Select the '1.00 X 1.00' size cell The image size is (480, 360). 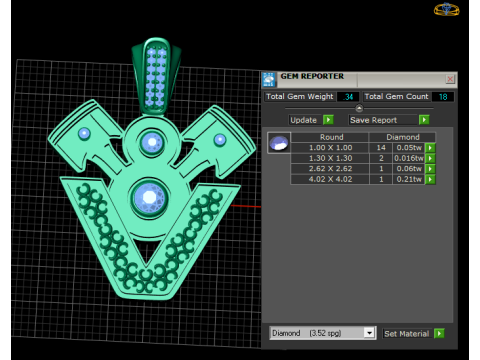330,148
